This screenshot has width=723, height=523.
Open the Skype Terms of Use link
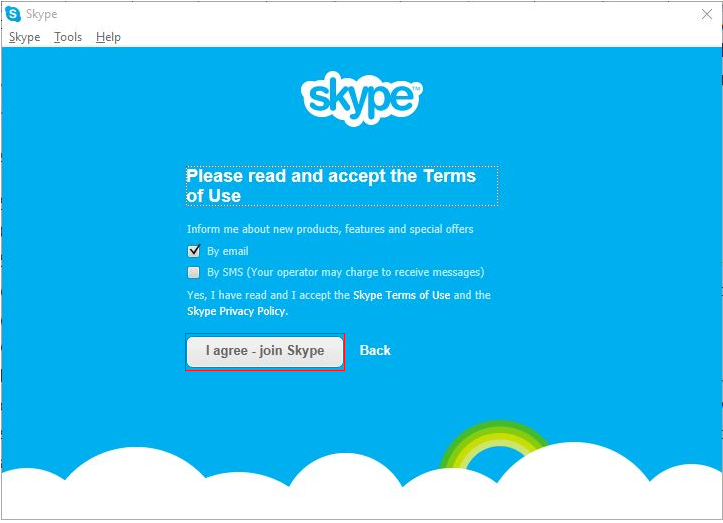point(402,295)
